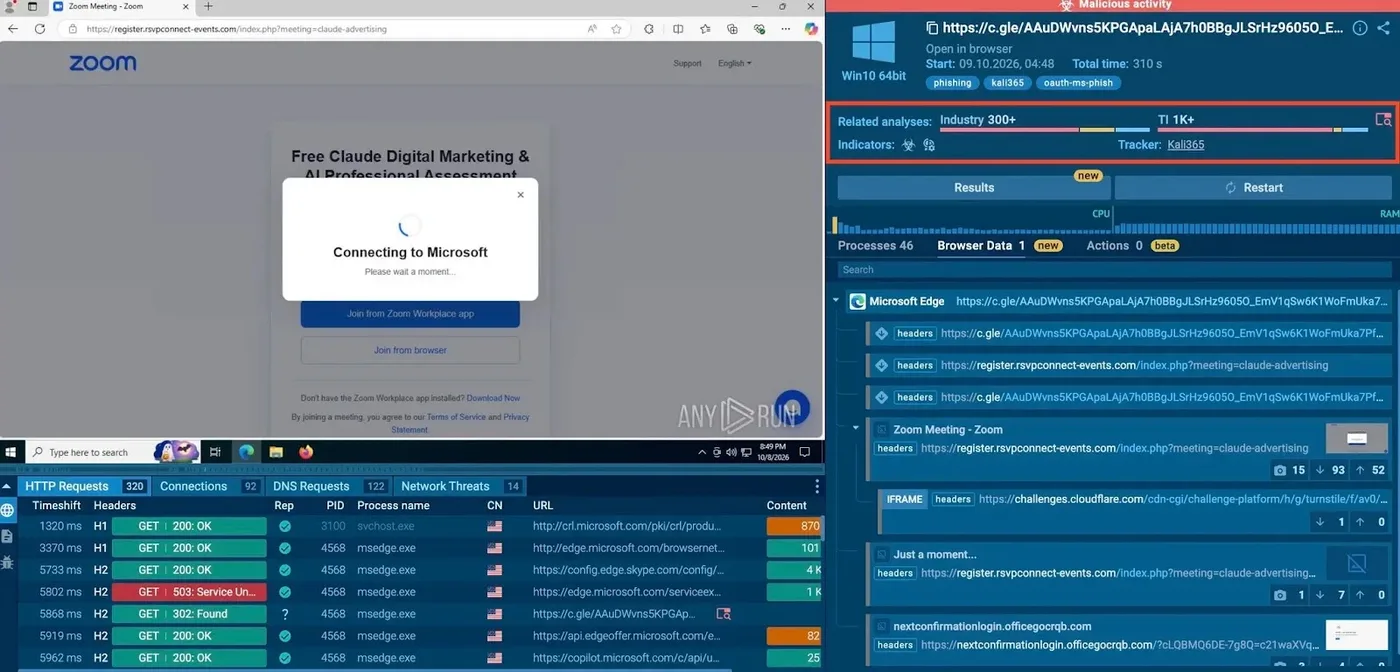Click the share icon in the ANY.RUN header

point(1384,28)
